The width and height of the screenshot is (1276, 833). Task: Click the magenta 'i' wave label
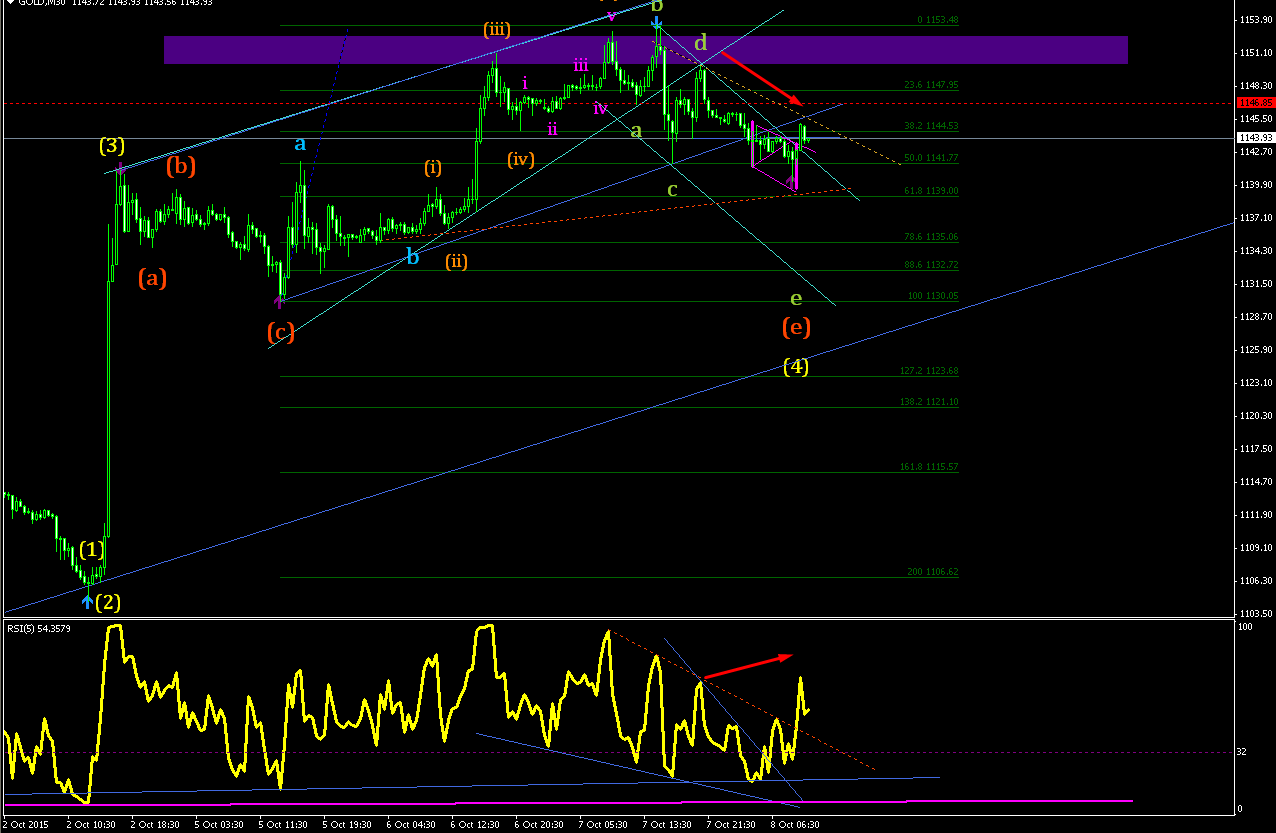tap(525, 83)
